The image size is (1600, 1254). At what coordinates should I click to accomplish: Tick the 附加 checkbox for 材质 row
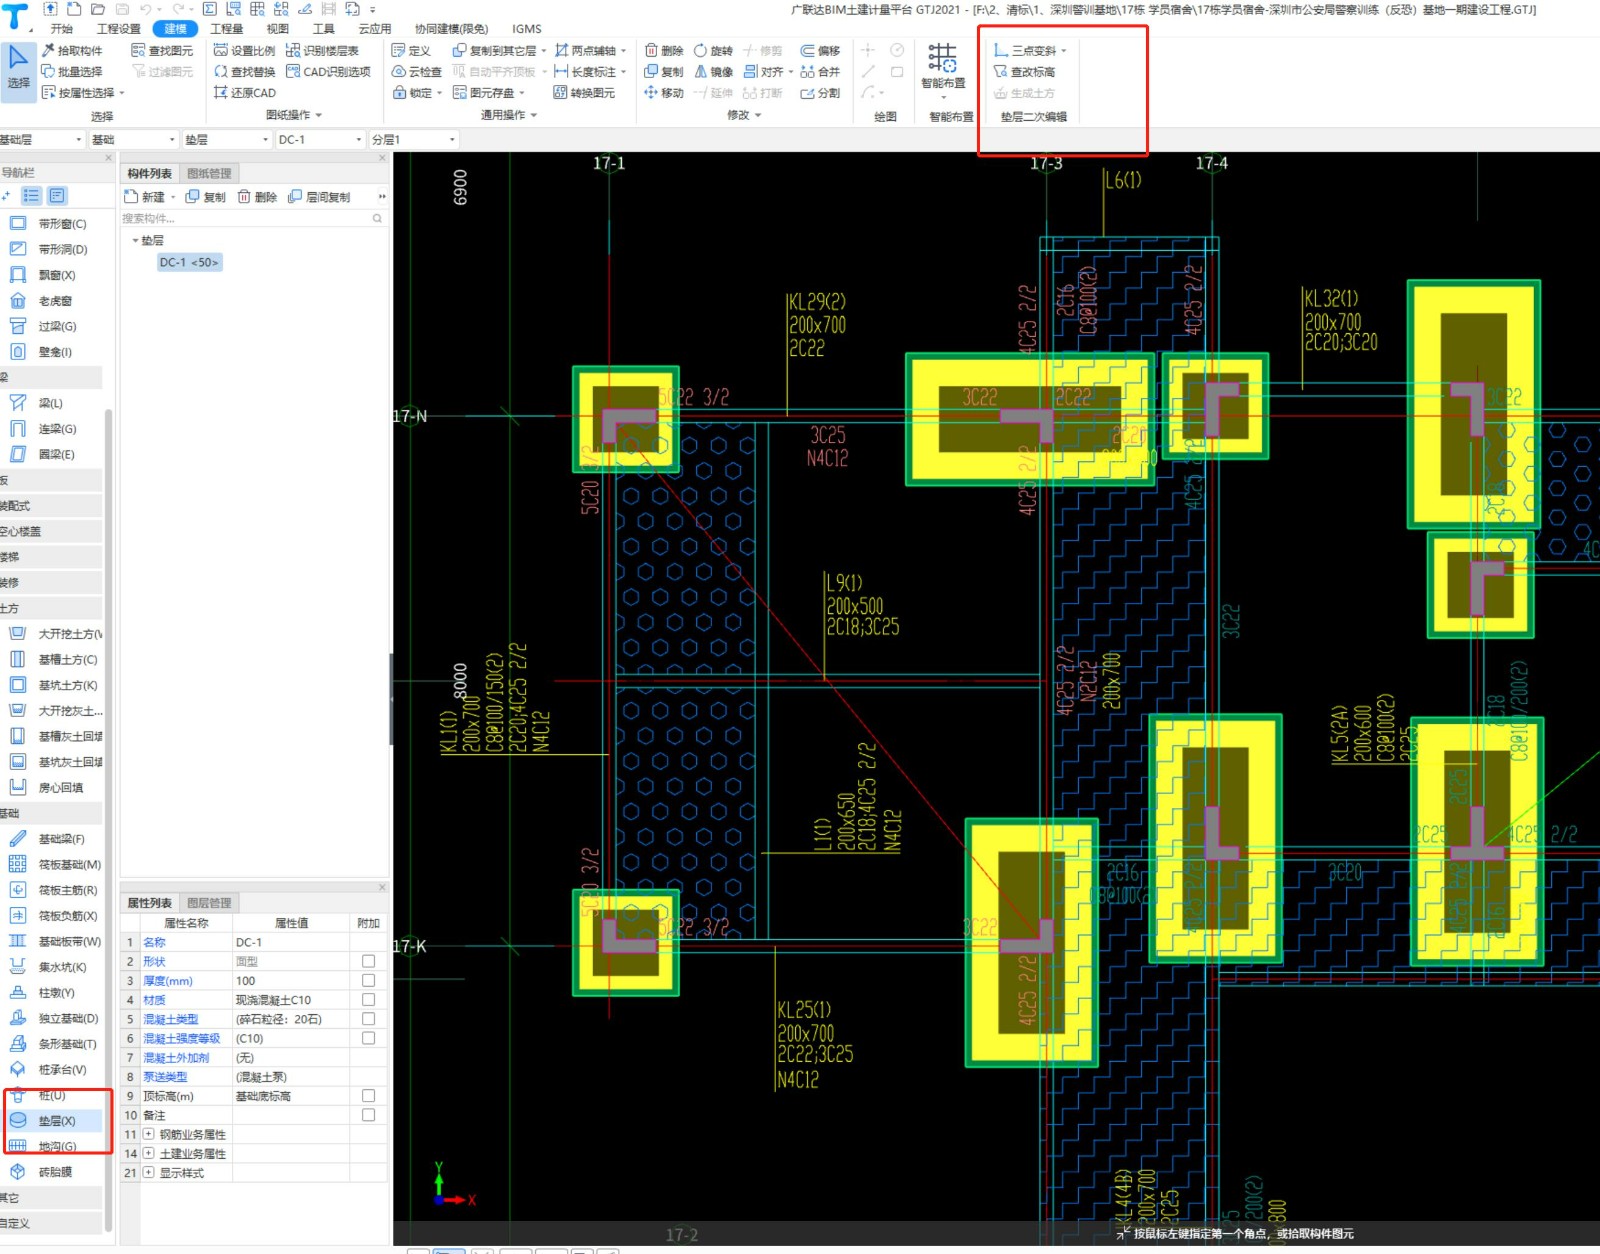pyautogui.click(x=368, y=999)
